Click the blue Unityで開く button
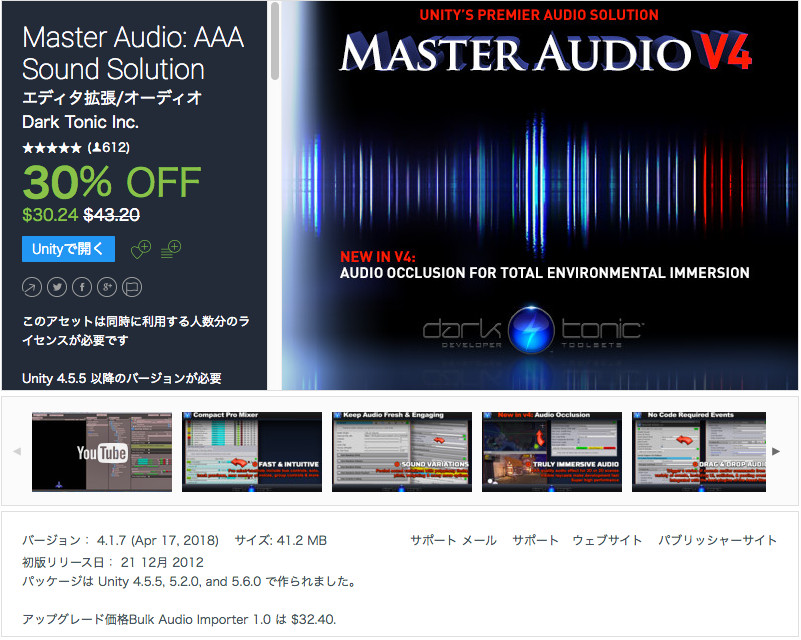 pos(68,249)
